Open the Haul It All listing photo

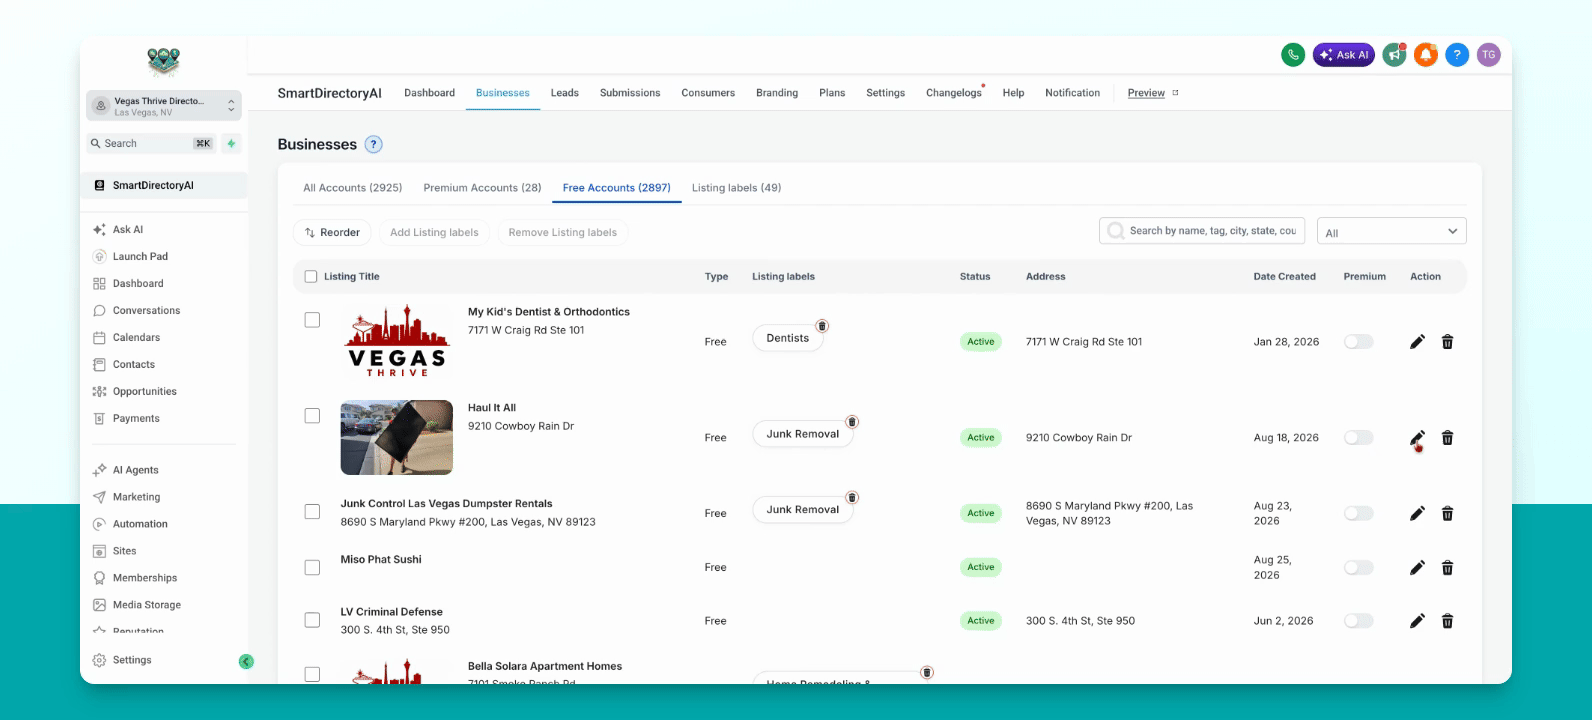pos(397,438)
